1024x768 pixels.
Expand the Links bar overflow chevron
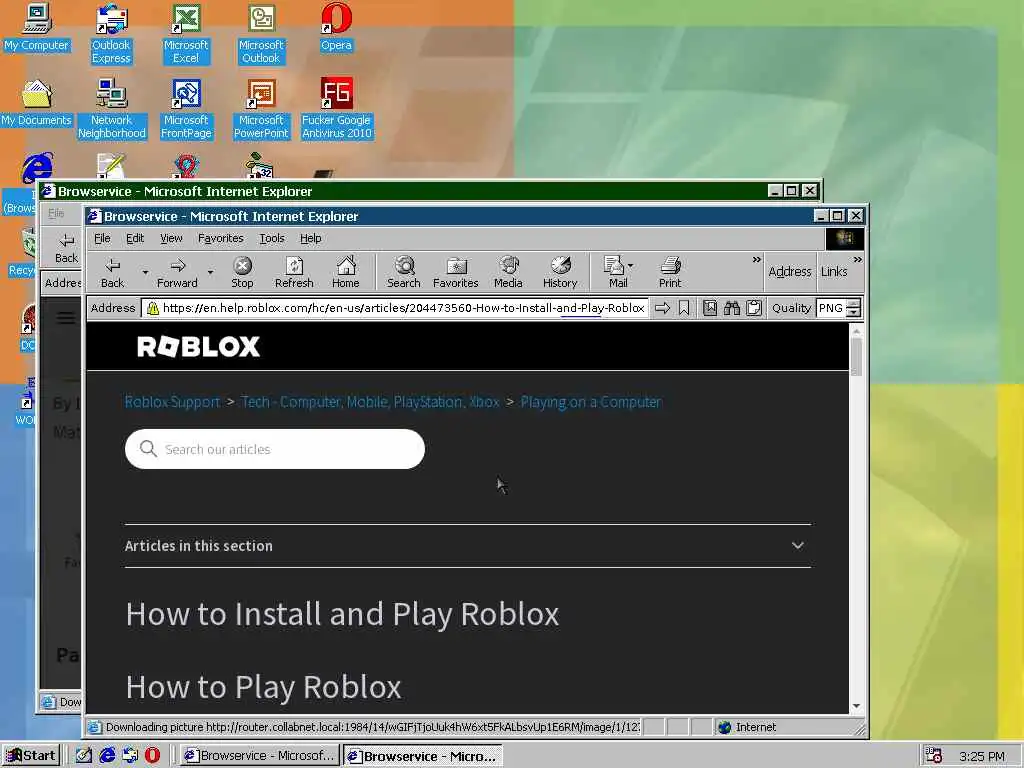(857, 260)
